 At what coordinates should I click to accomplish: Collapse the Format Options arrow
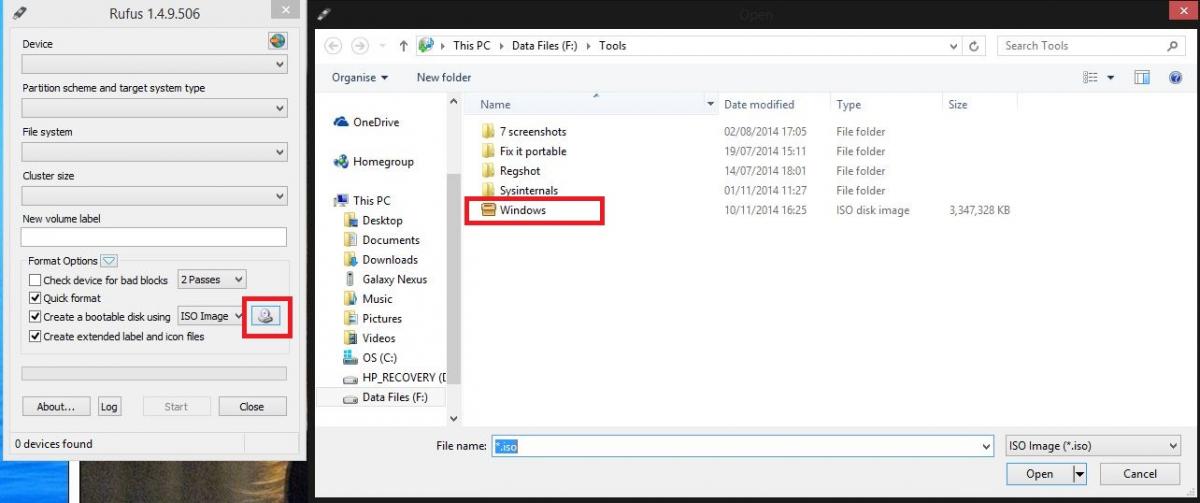click(x=110, y=261)
